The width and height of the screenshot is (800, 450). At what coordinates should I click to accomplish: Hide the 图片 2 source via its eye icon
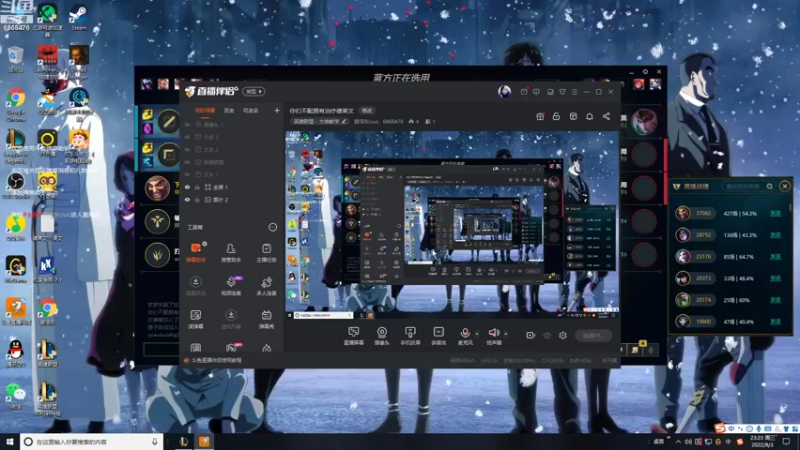187,199
